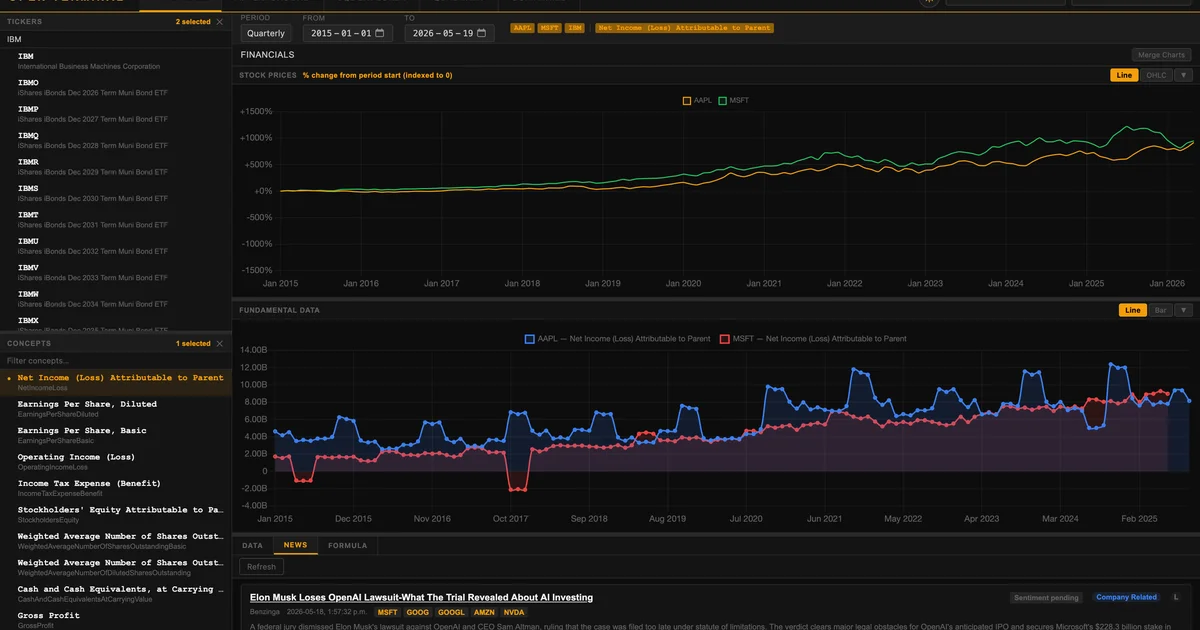Click the Refresh news button

pos(261,566)
